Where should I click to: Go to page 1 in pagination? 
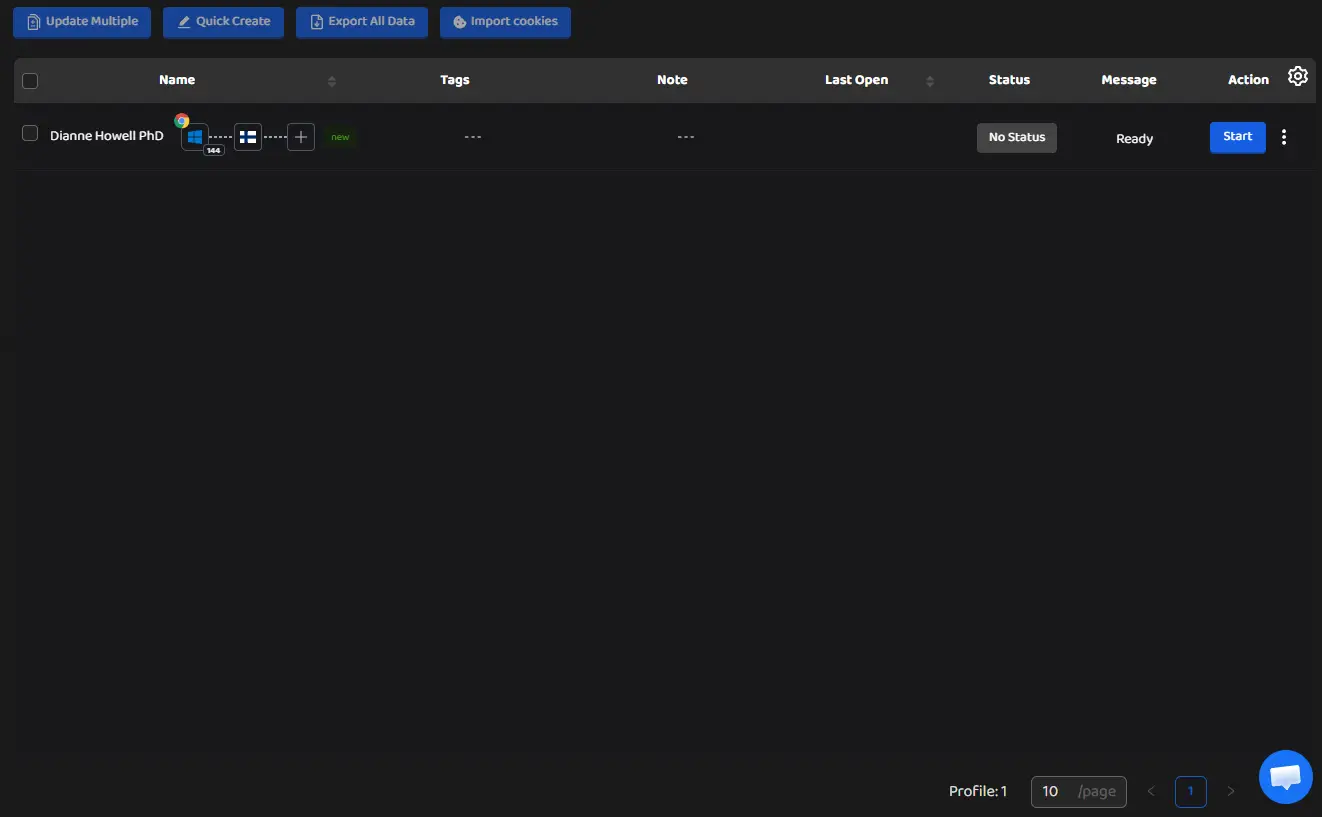(x=1190, y=791)
